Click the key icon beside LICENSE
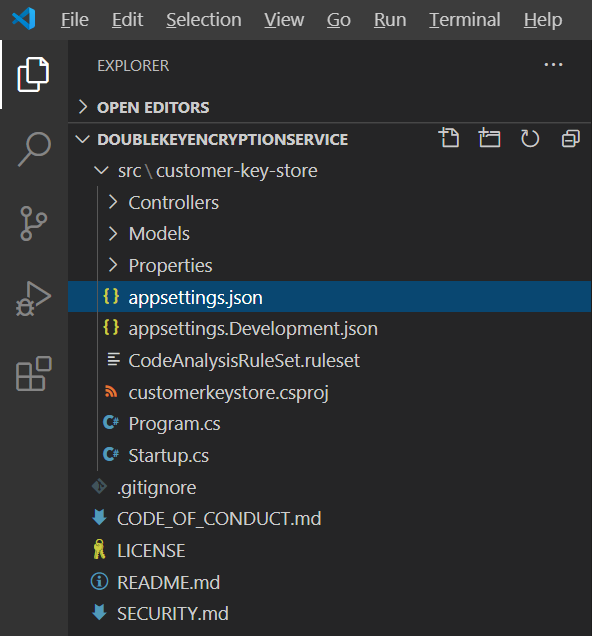Screen dimensions: 592x636 (x=99, y=549)
